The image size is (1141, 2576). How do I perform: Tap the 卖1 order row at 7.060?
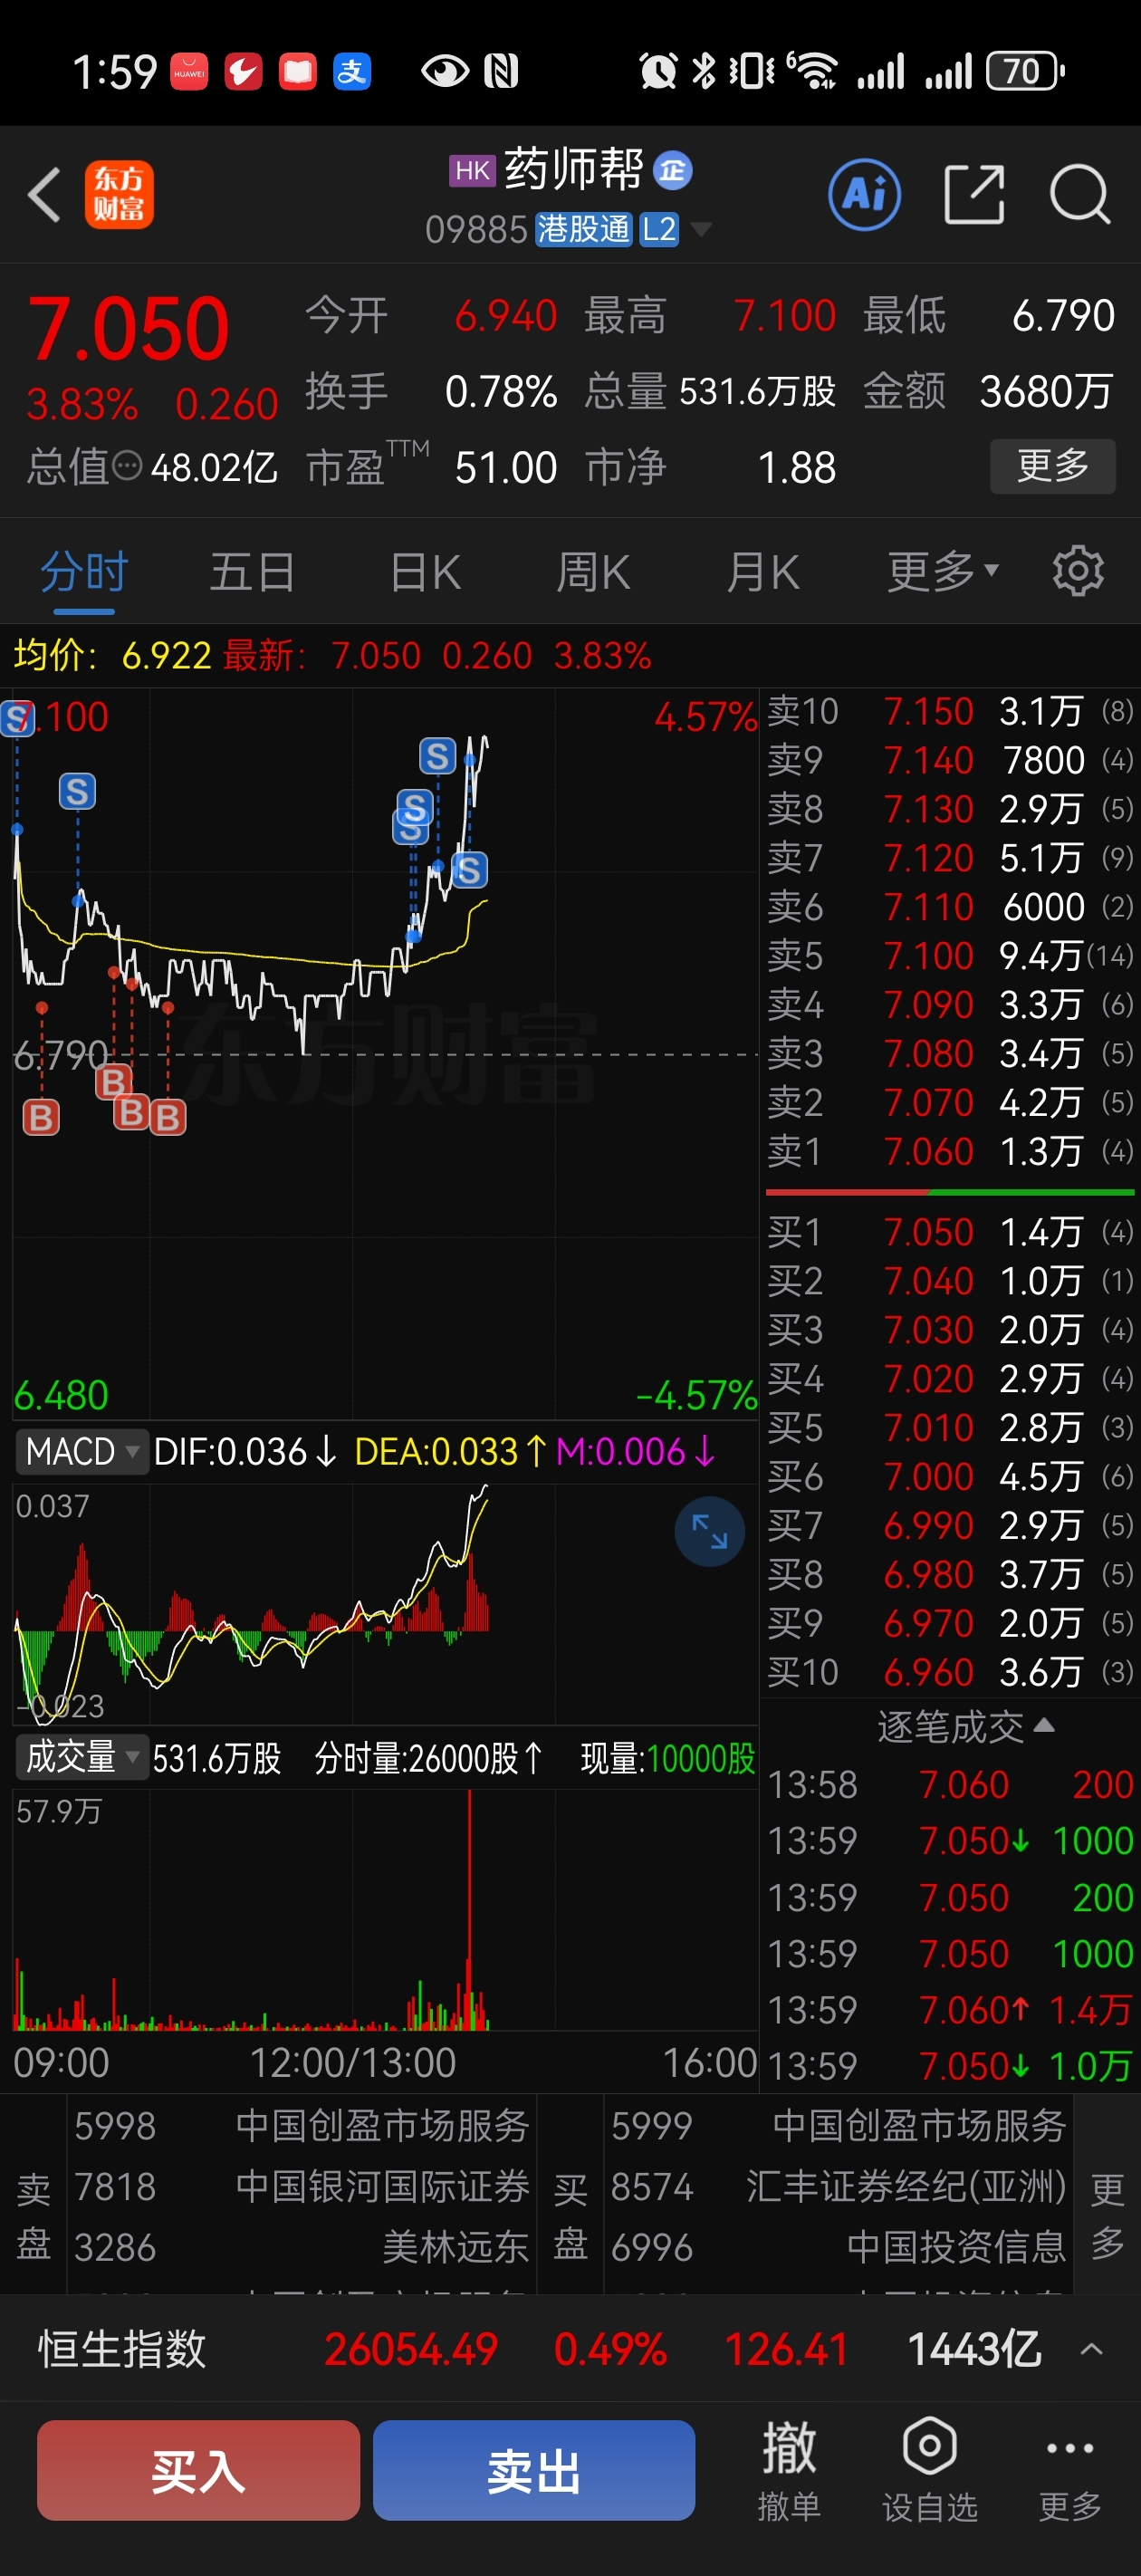pos(950,1152)
